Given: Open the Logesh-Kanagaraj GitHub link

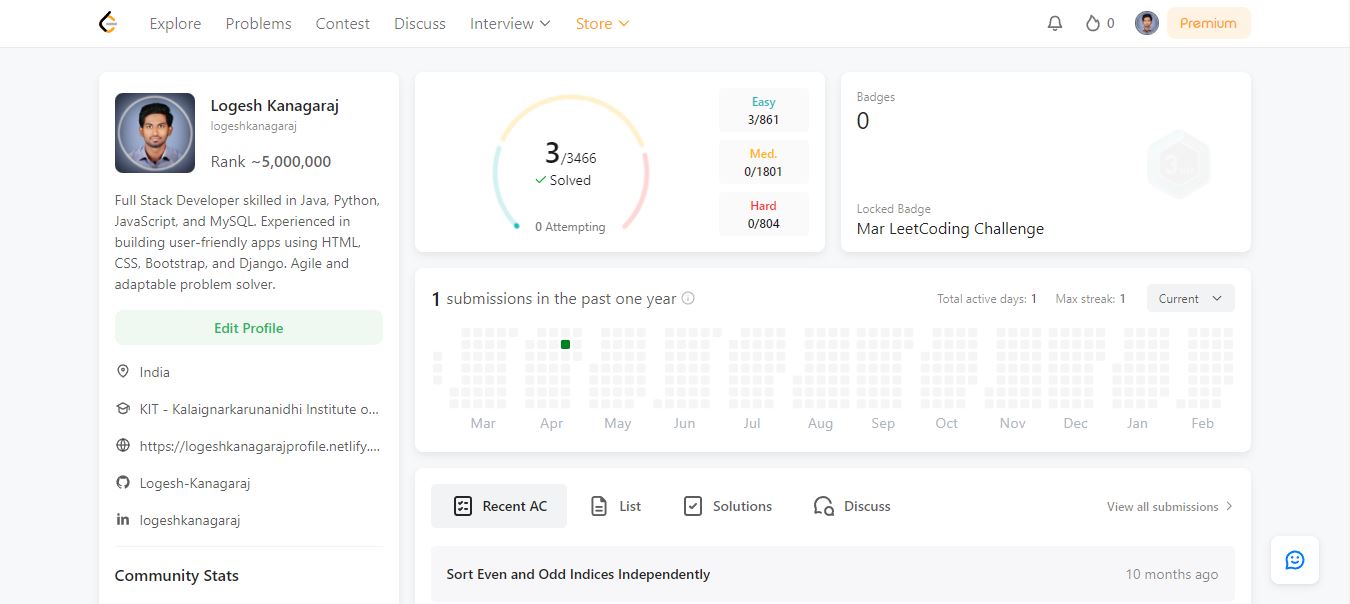Looking at the screenshot, I should pyautogui.click(x=195, y=483).
